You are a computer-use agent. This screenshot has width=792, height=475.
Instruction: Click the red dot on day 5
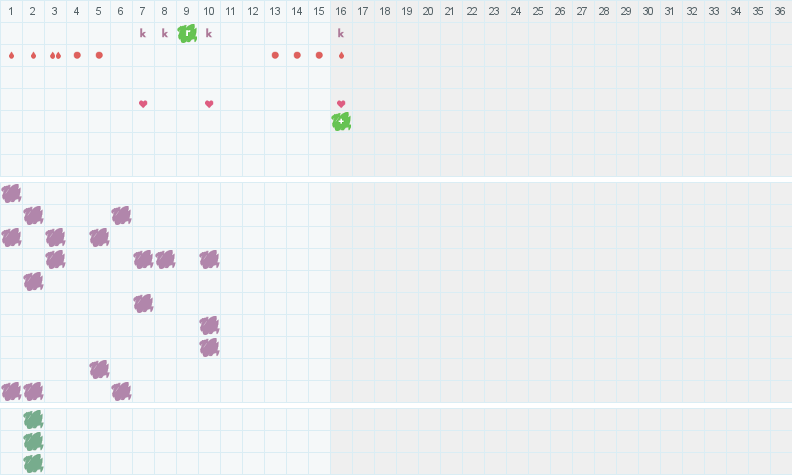(99, 55)
